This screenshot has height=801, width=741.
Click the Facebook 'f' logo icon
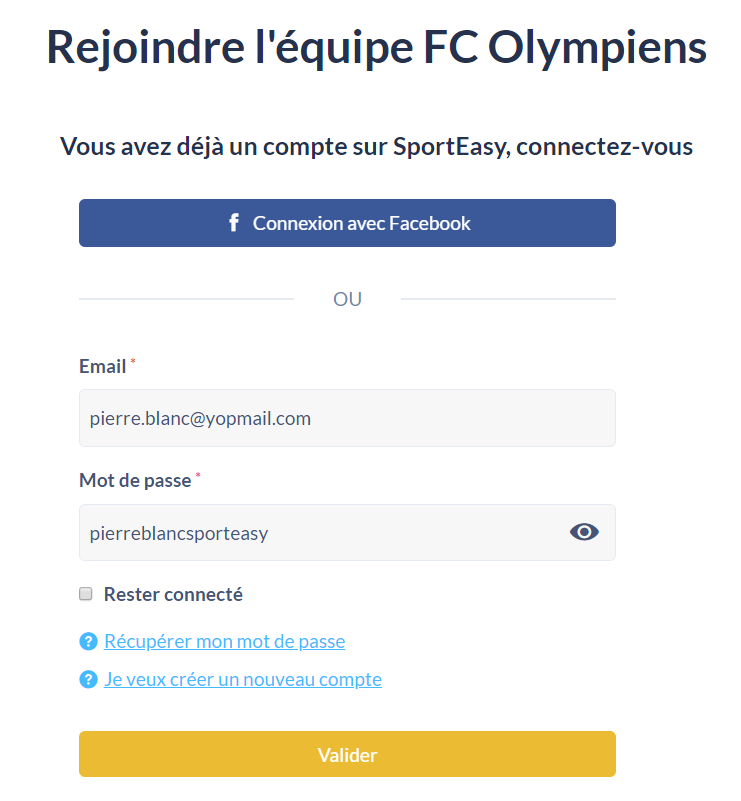coord(234,223)
